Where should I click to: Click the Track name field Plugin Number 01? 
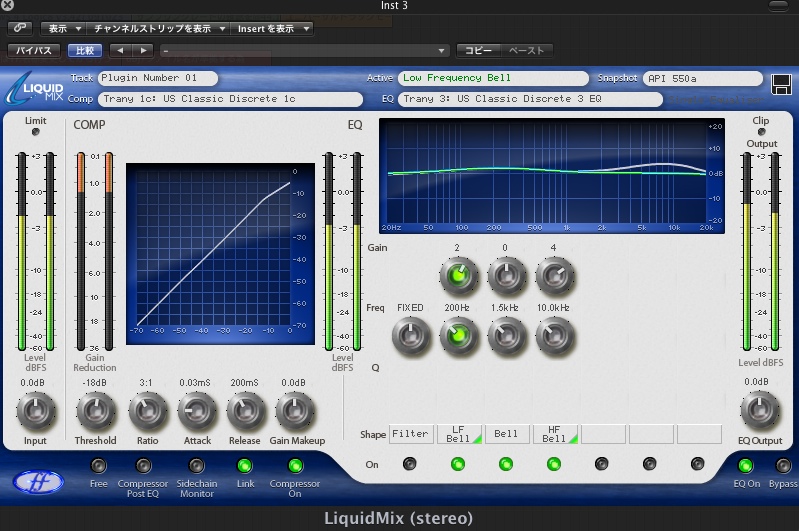click(157, 78)
